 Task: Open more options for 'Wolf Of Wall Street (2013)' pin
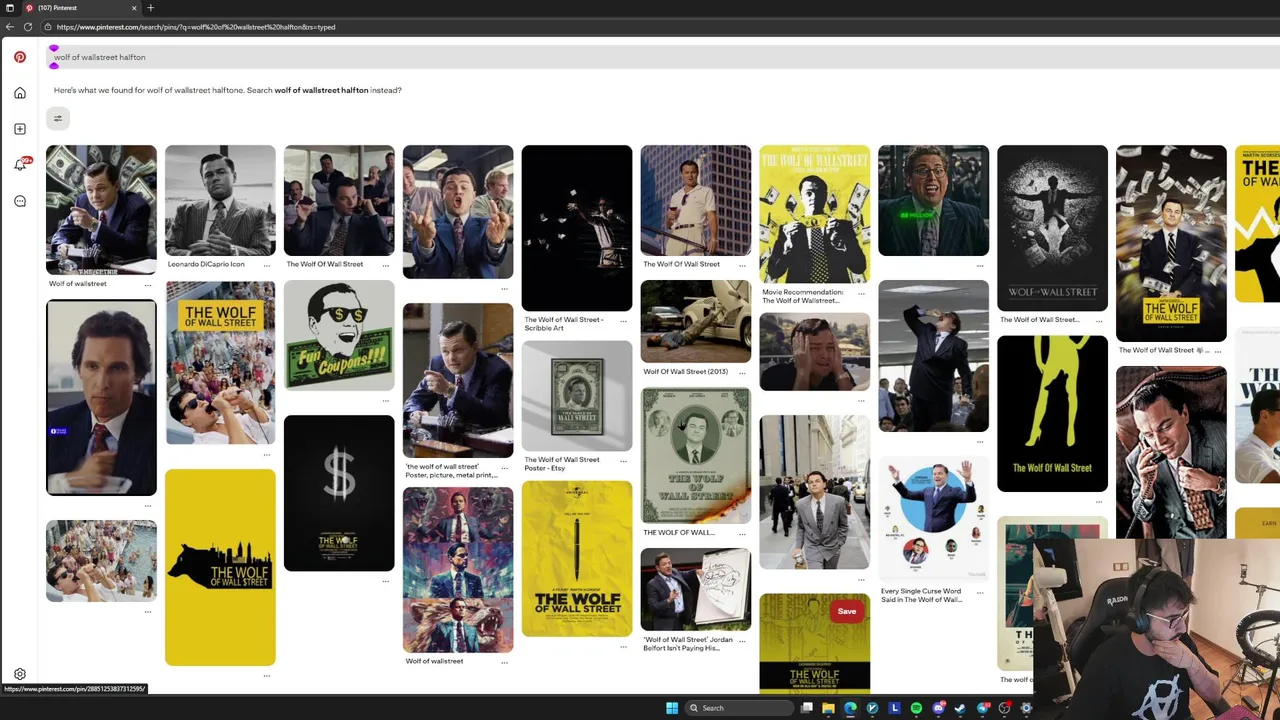(x=743, y=372)
